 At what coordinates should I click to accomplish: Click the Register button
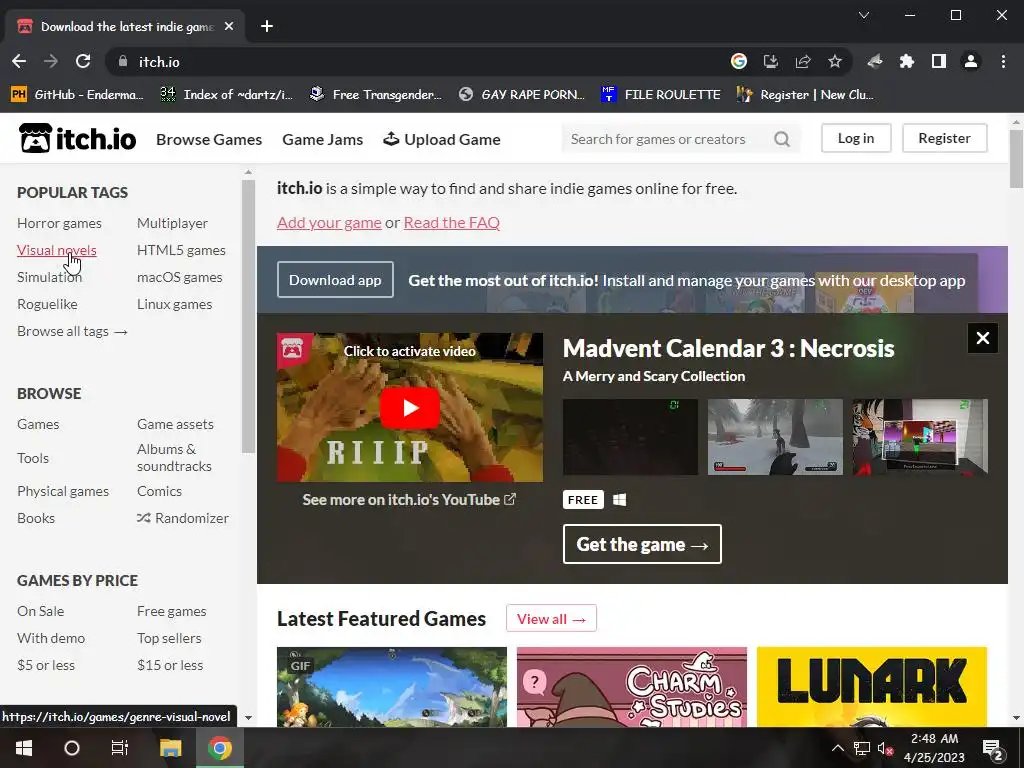[944, 138]
